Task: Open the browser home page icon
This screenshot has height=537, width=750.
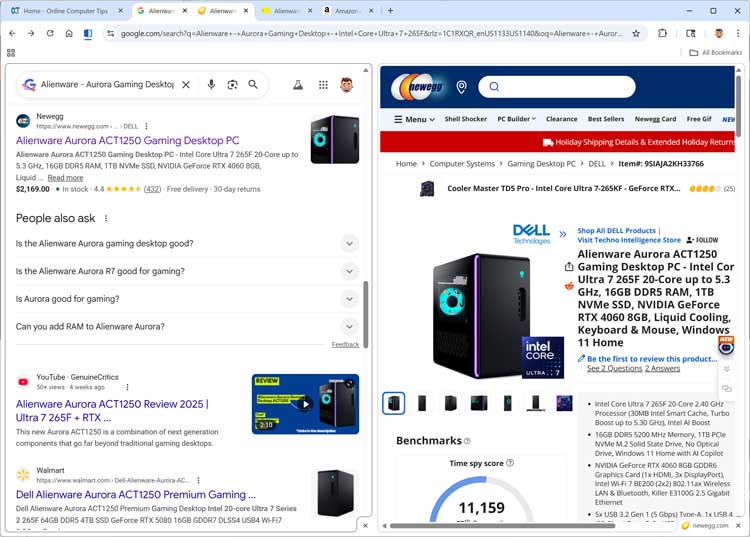Action: (x=69, y=33)
